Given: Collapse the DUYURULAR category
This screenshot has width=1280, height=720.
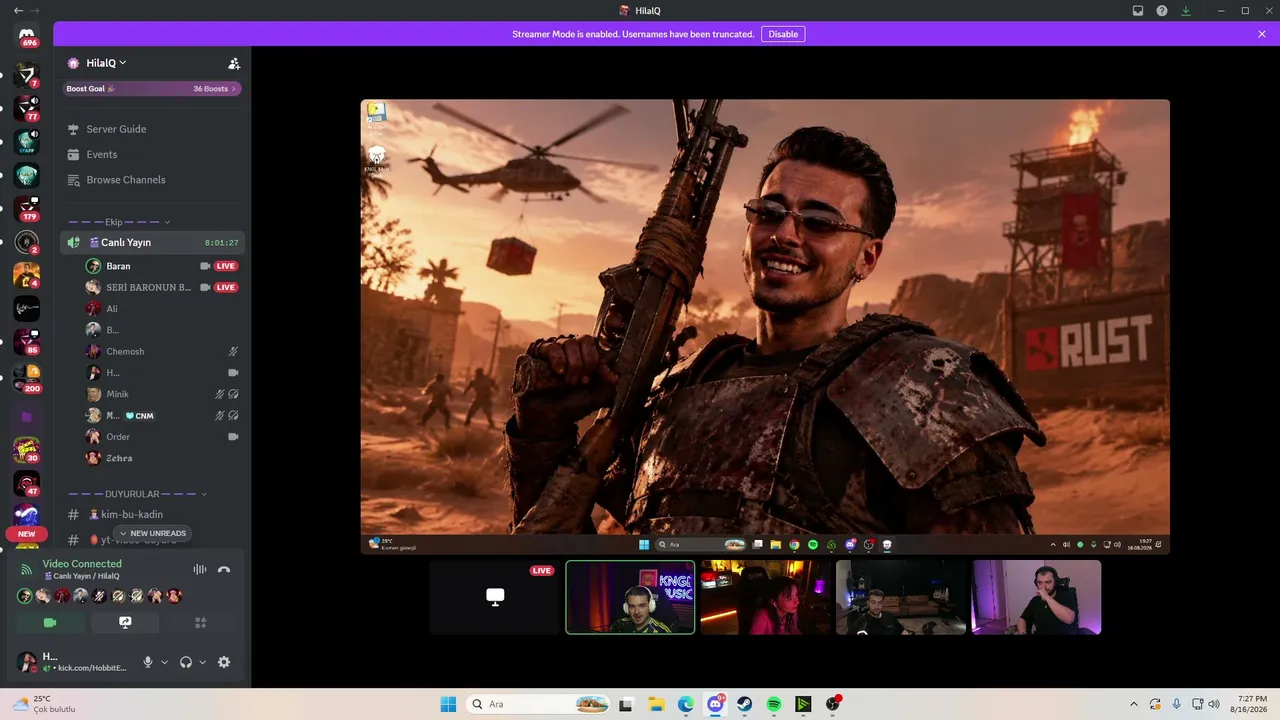Looking at the screenshot, I should 137,494.
